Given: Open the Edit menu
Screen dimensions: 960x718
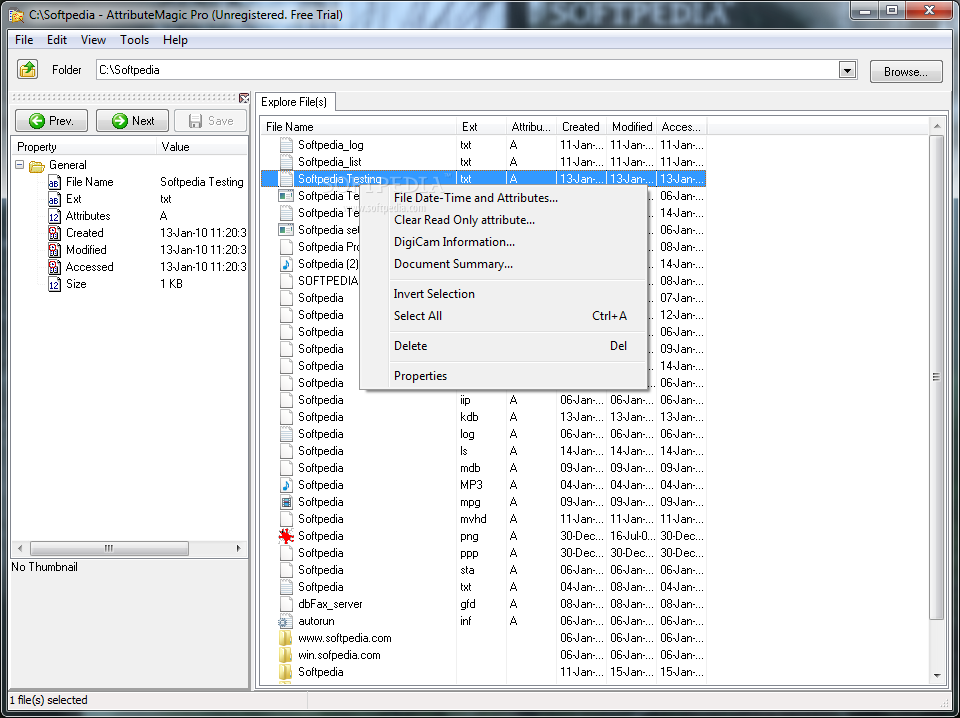Looking at the screenshot, I should [x=57, y=40].
